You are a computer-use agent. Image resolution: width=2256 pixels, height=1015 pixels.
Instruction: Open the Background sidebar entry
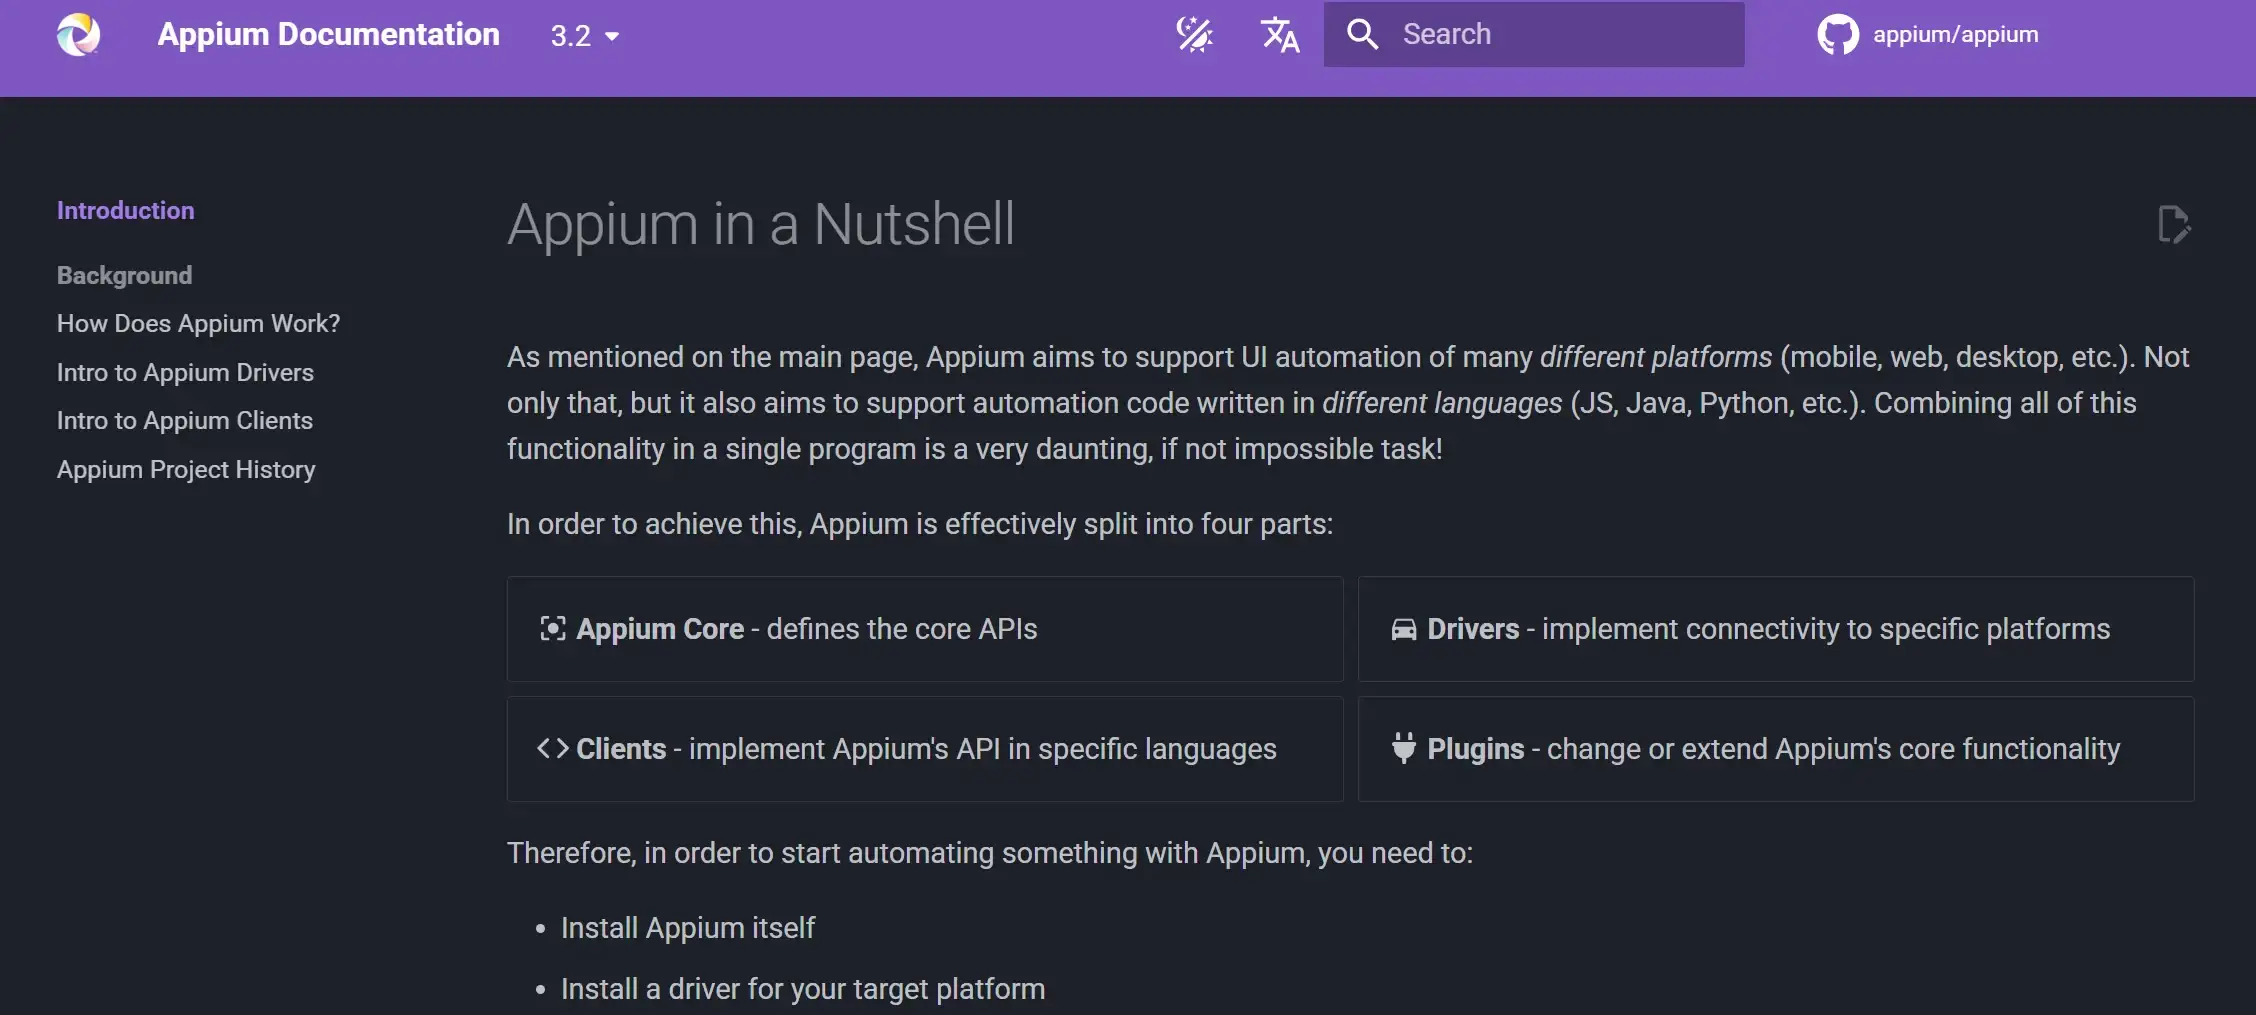point(124,275)
